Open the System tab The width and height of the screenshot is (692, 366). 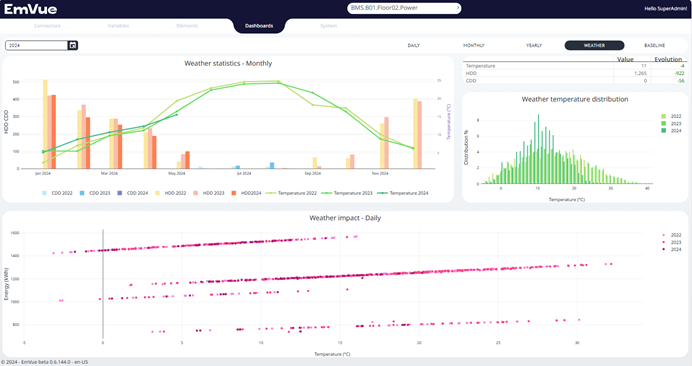coord(328,26)
